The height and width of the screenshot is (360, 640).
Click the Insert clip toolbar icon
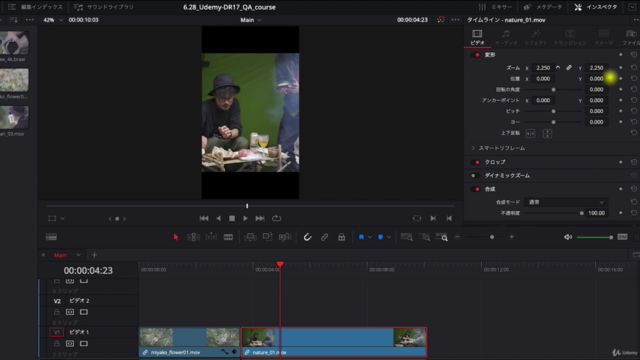coord(250,237)
